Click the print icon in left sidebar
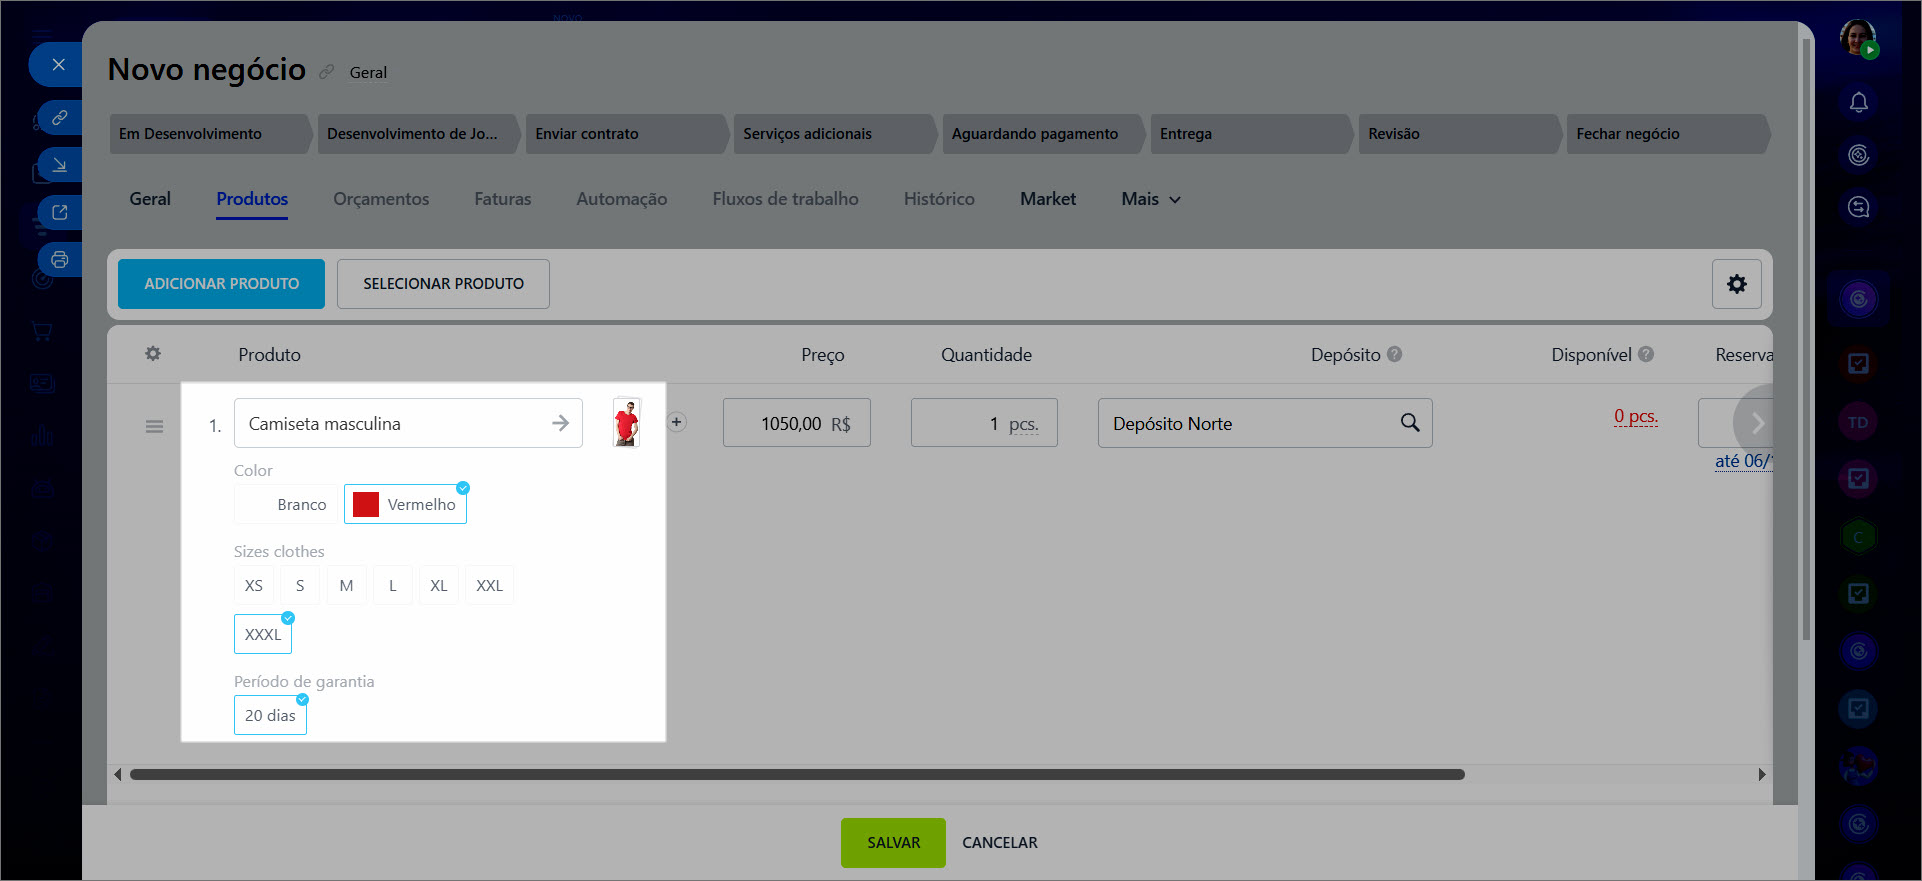This screenshot has height=881, width=1922. click(x=60, y=260)
